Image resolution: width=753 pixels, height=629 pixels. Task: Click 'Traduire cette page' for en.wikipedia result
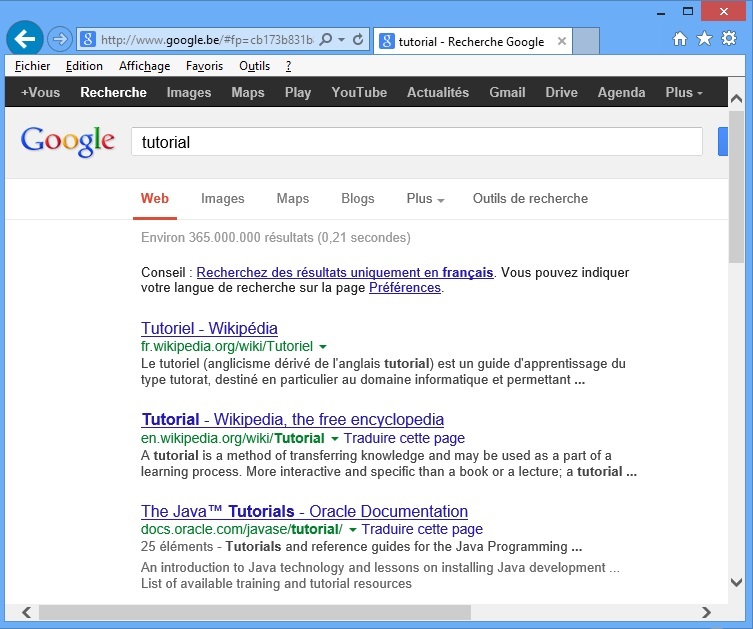(x=404, y=438)
